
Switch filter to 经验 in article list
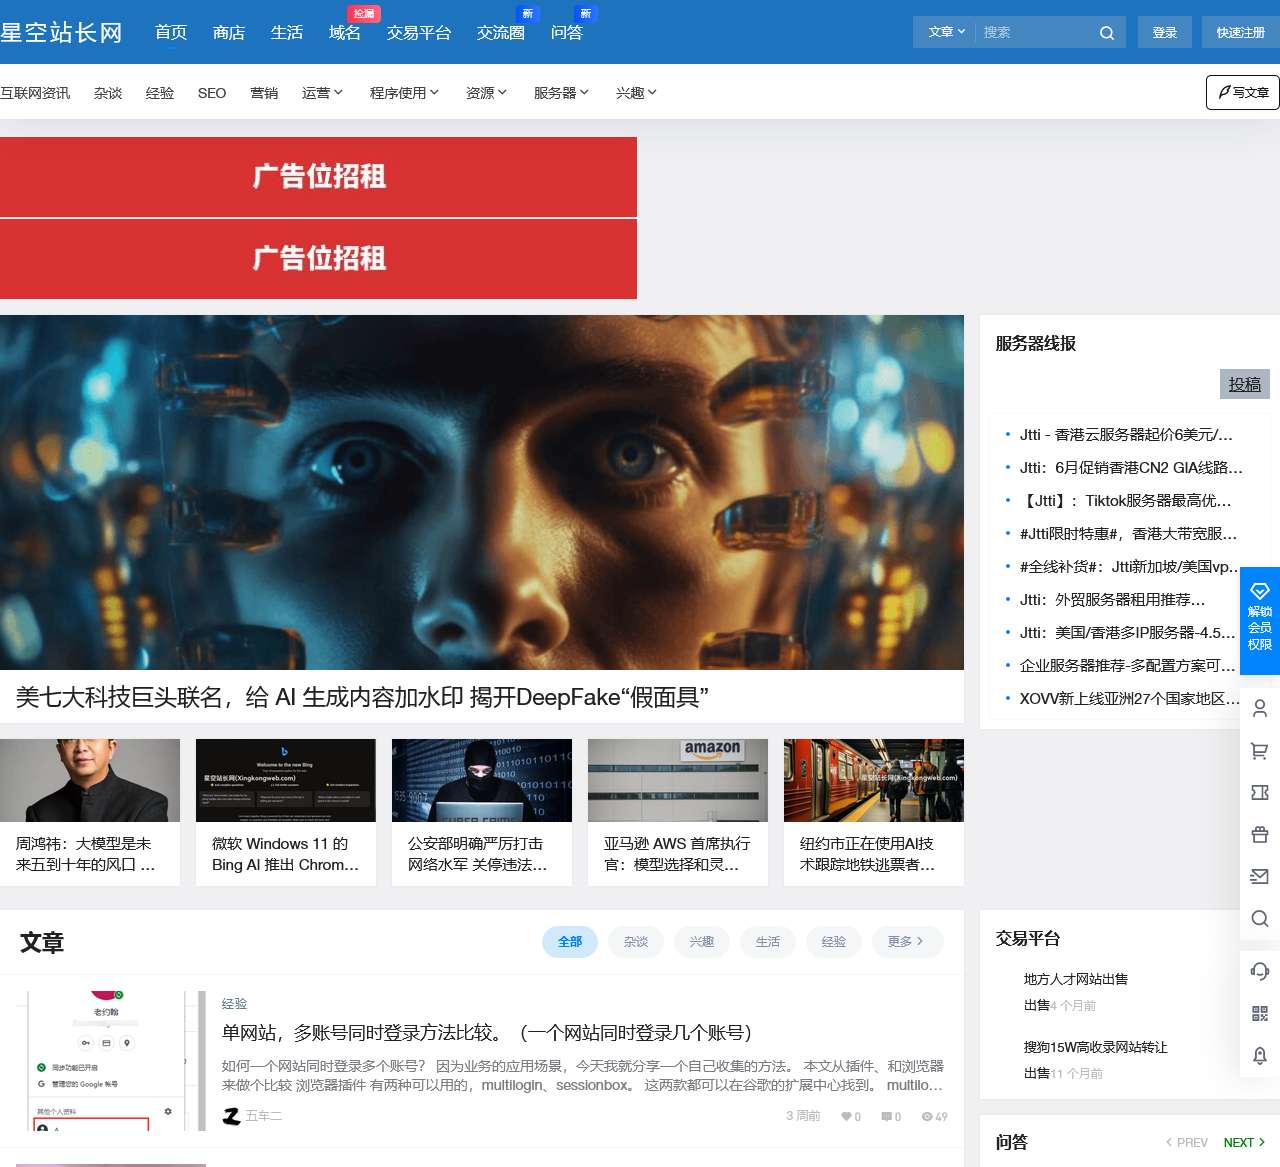click(833, 941)
